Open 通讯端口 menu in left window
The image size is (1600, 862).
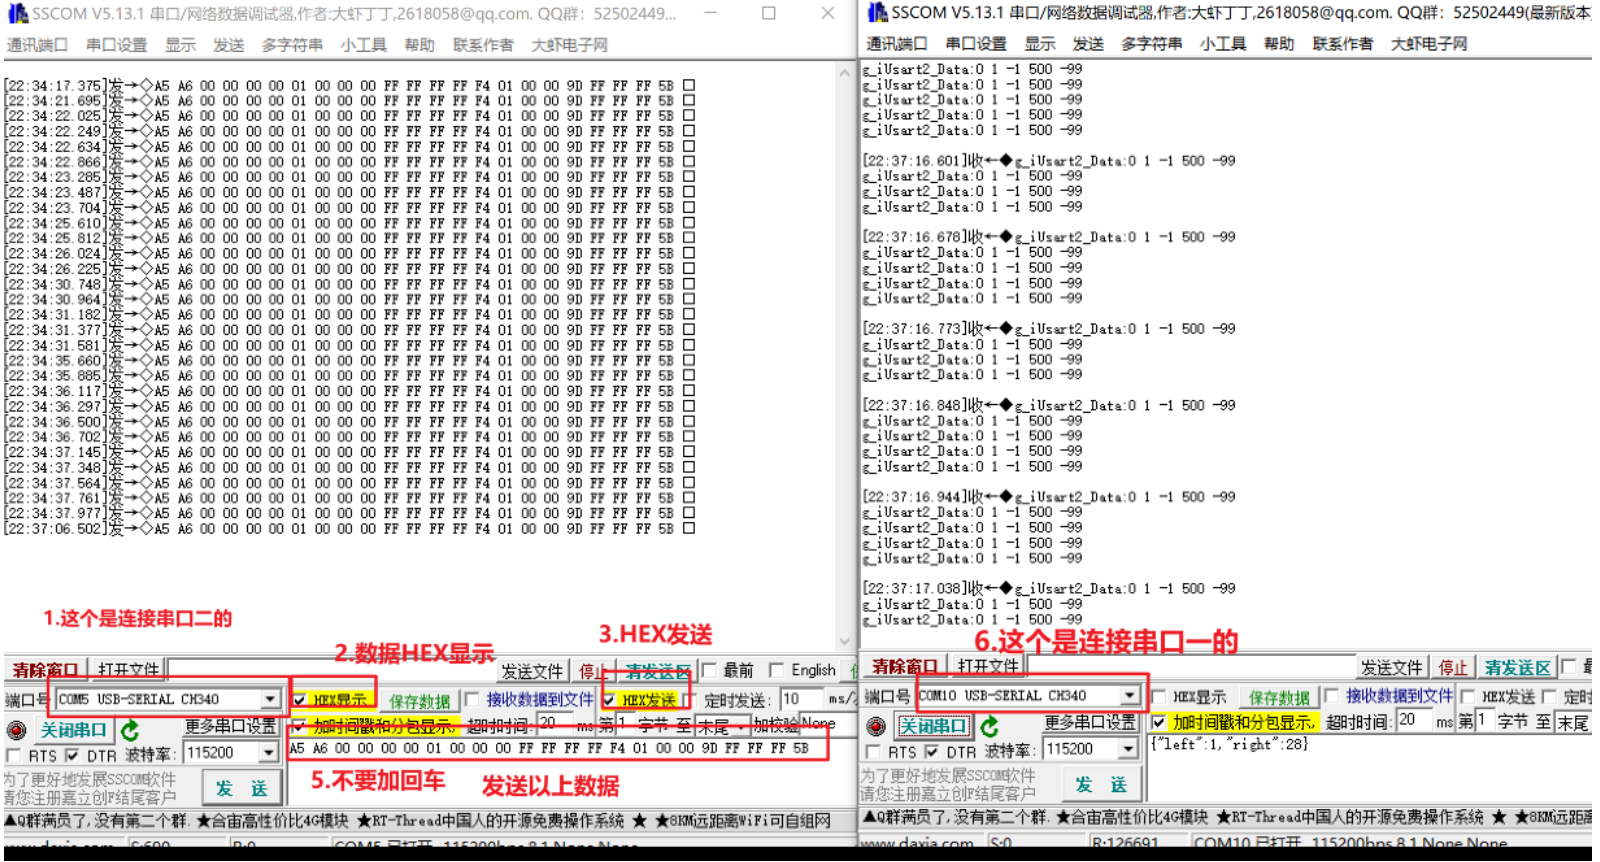point(37,45)
